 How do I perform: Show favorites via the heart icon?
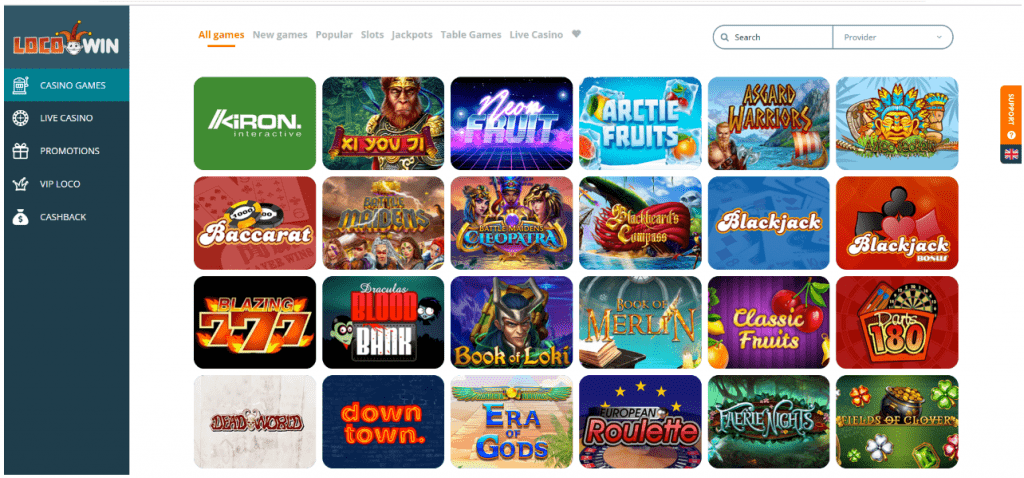point(576,35)
